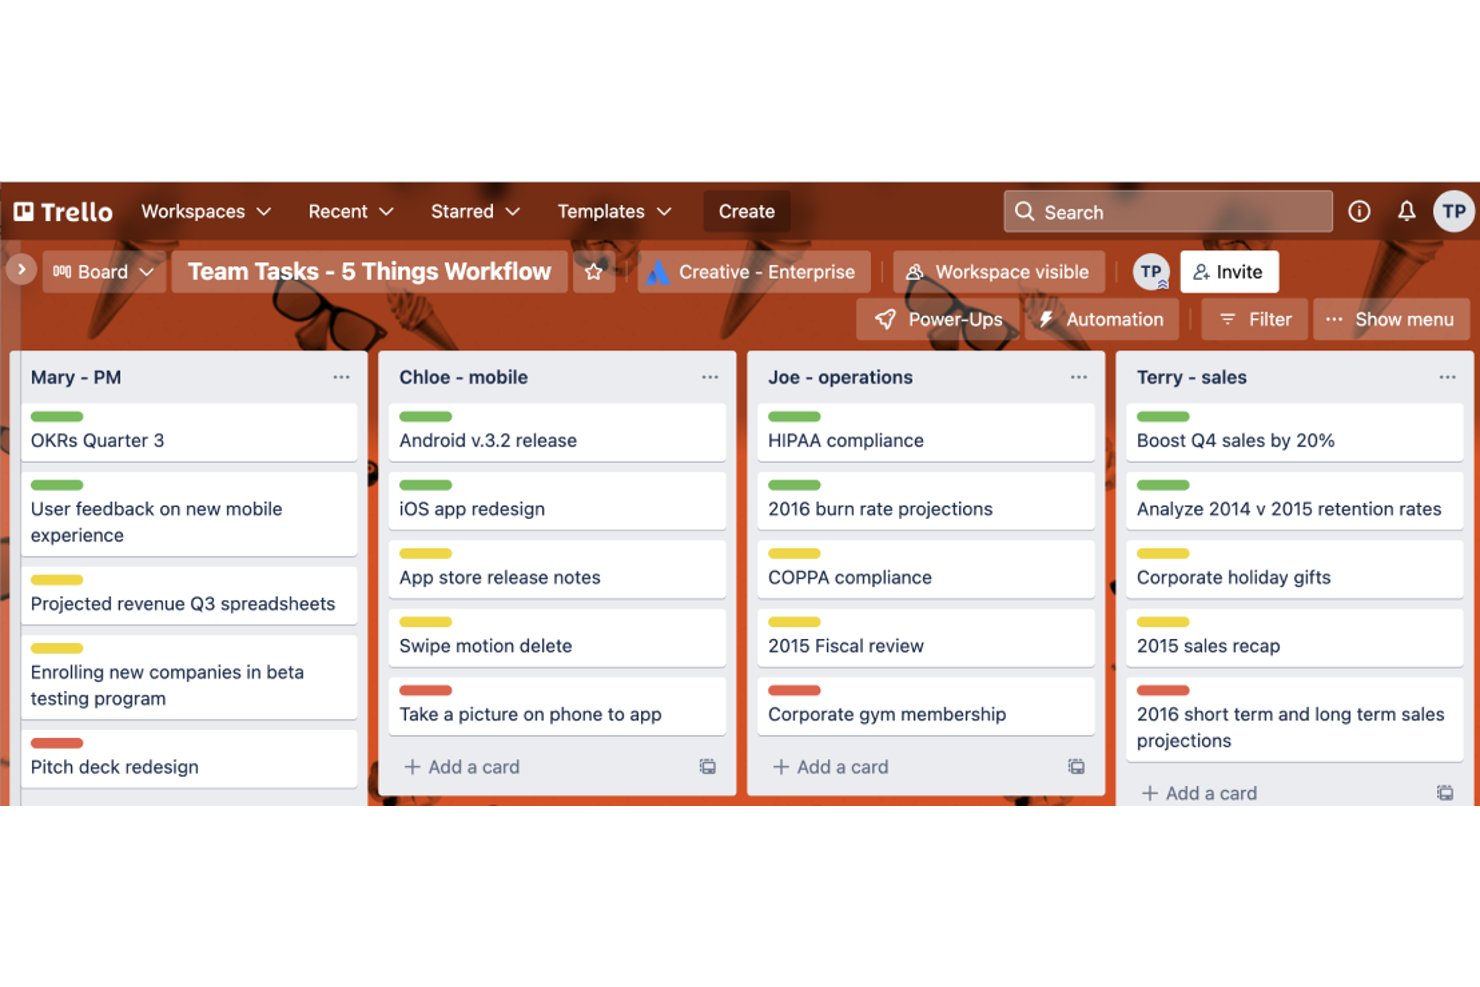
Task: Click the Trello logo home icon
Action: (x=63, y=212)
